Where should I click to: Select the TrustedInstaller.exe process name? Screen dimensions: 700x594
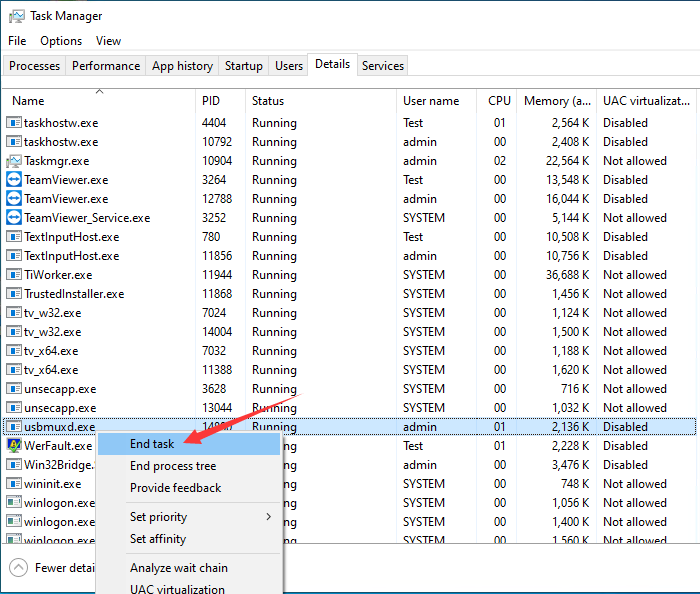pos(74,294)
